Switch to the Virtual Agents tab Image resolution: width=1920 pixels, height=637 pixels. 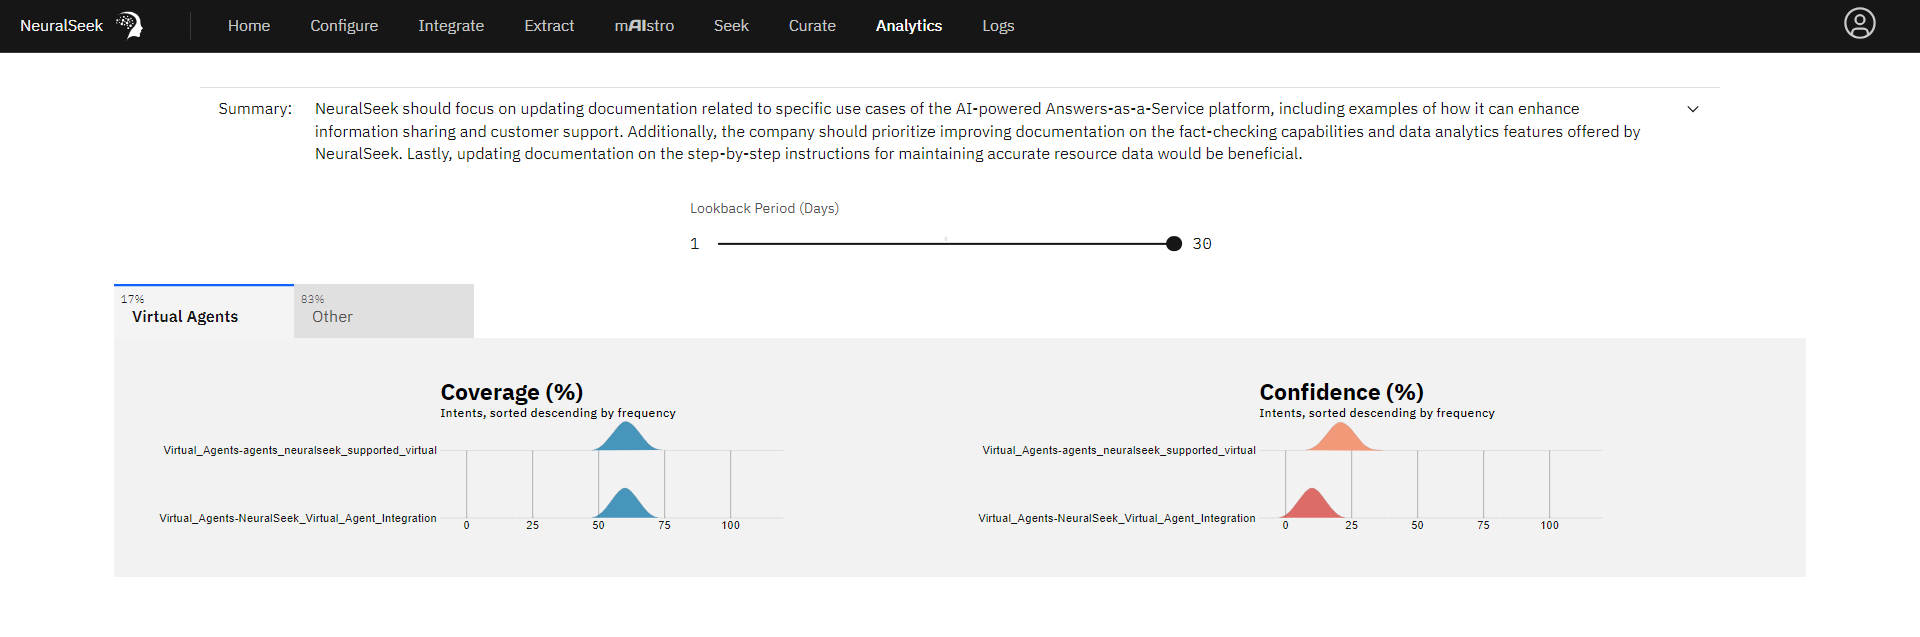tap(204, 311)
